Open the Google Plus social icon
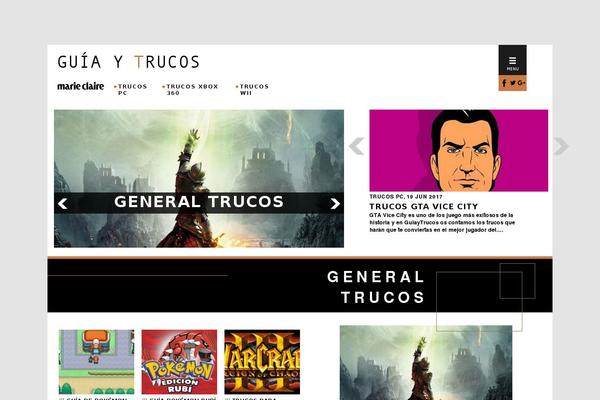This screenshot has width=600, height=400. (521, 83)
